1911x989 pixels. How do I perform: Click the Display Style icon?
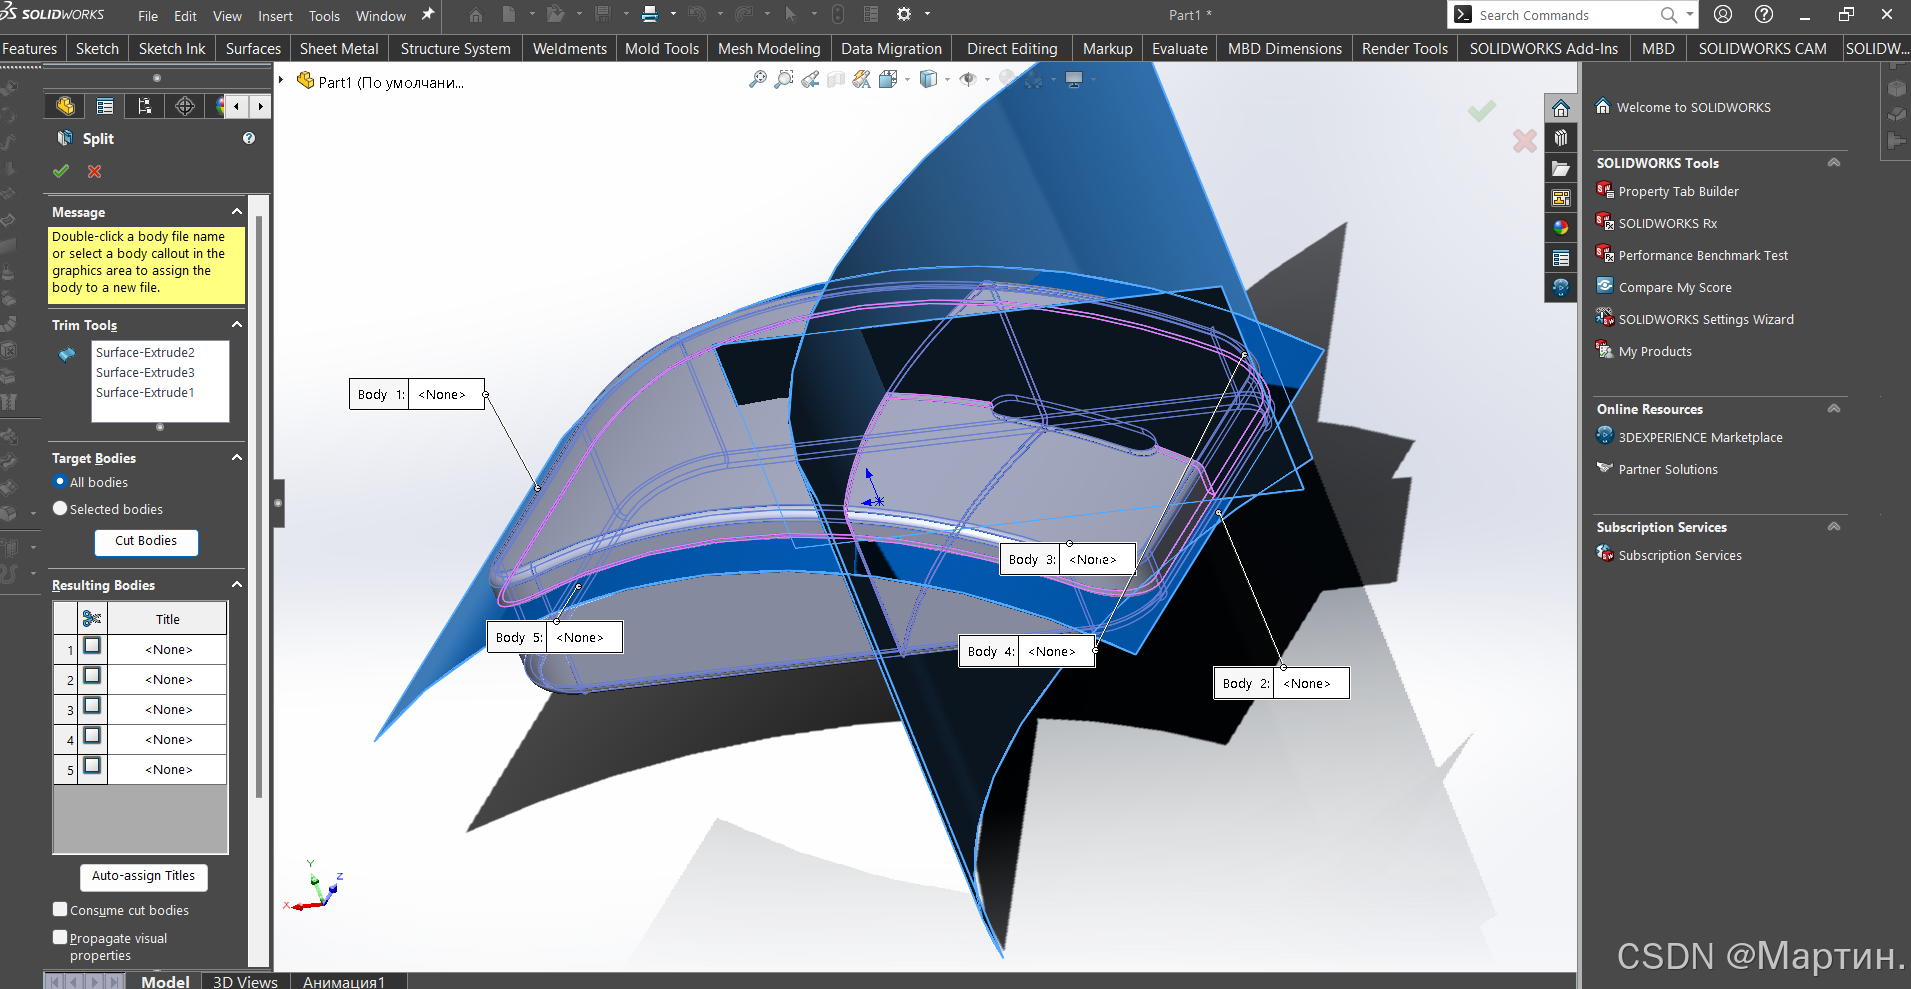click(x=929, y=79)
